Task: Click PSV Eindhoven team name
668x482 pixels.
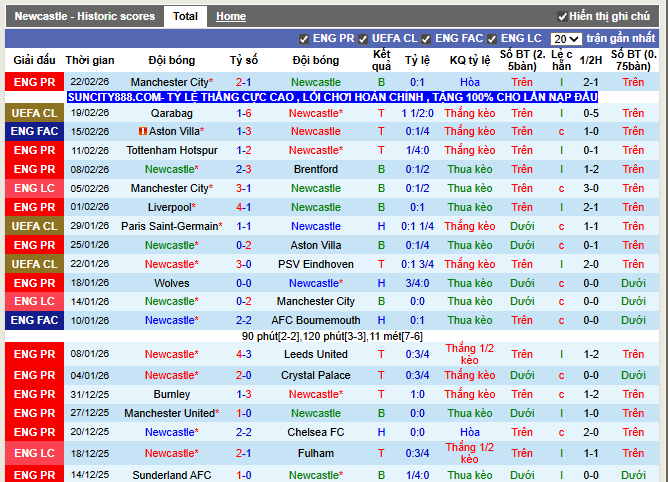Action: 316,264
